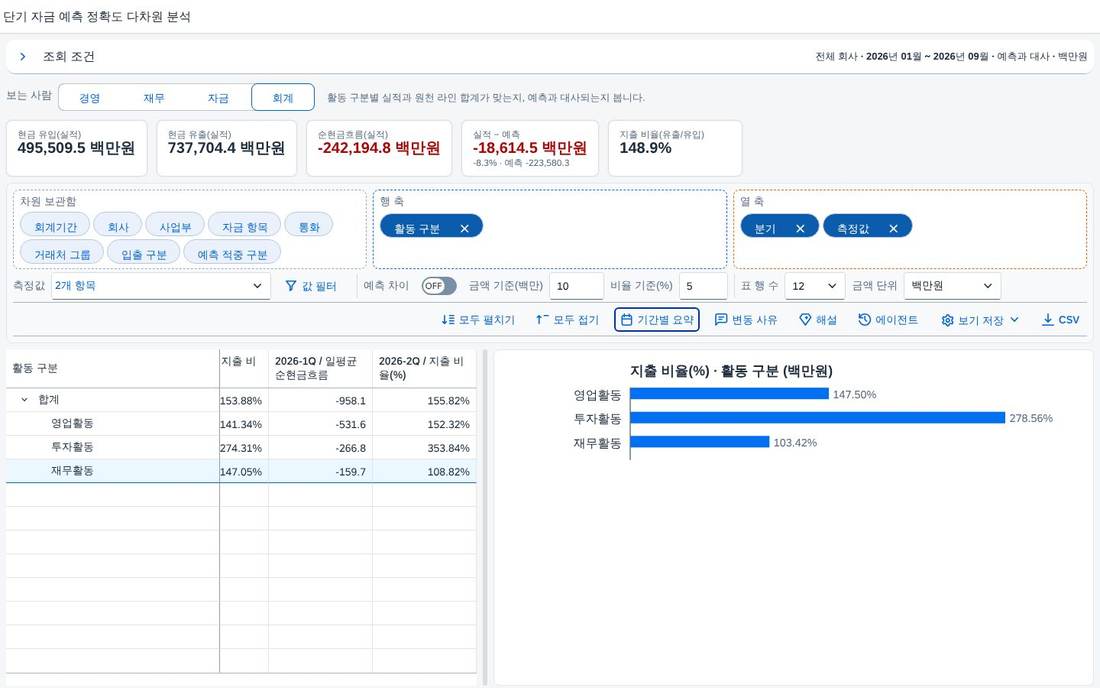Pick the 예측 적중 구분 dimension chip
Image resolution: width=1100 pixels, height=688 pixels.
tap(232, 254)
